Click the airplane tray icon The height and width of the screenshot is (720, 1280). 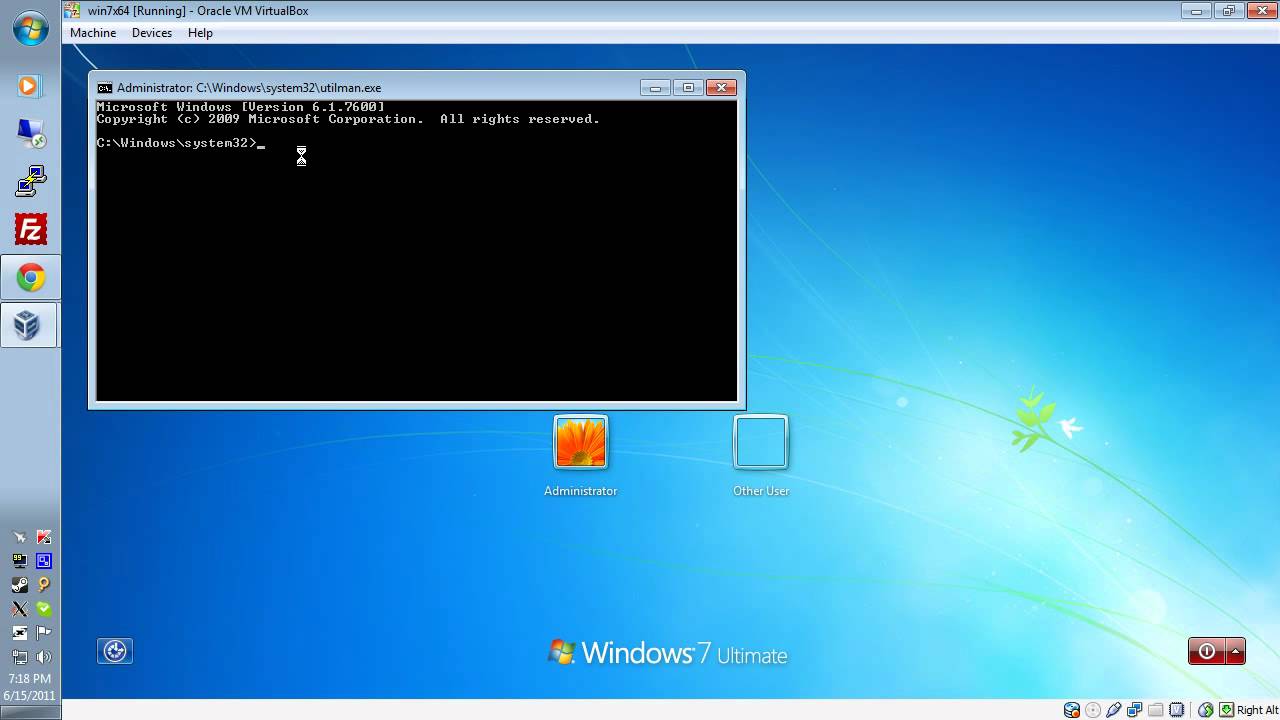pyautogui.click(x=20, y=537)
